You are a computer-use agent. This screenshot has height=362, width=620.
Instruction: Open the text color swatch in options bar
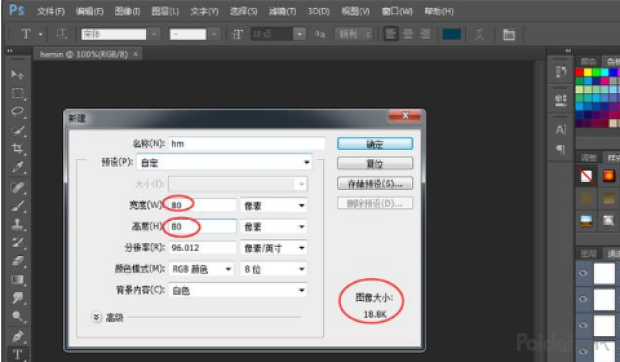[x=452, y=34]
